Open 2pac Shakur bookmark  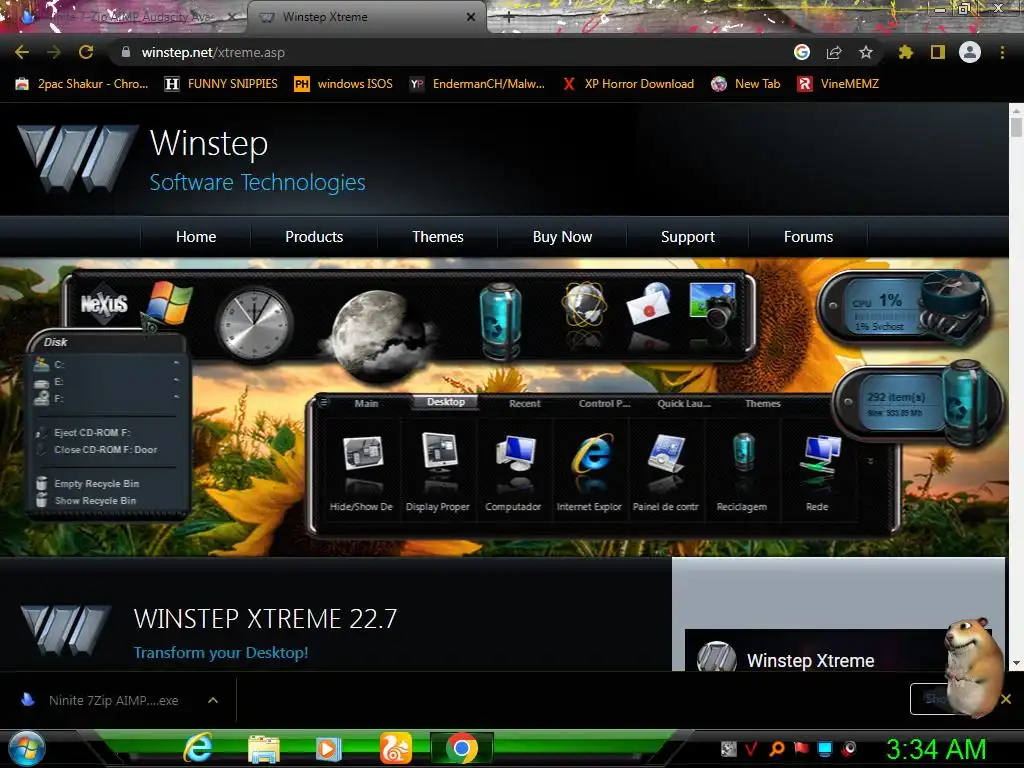pos(82,84)
